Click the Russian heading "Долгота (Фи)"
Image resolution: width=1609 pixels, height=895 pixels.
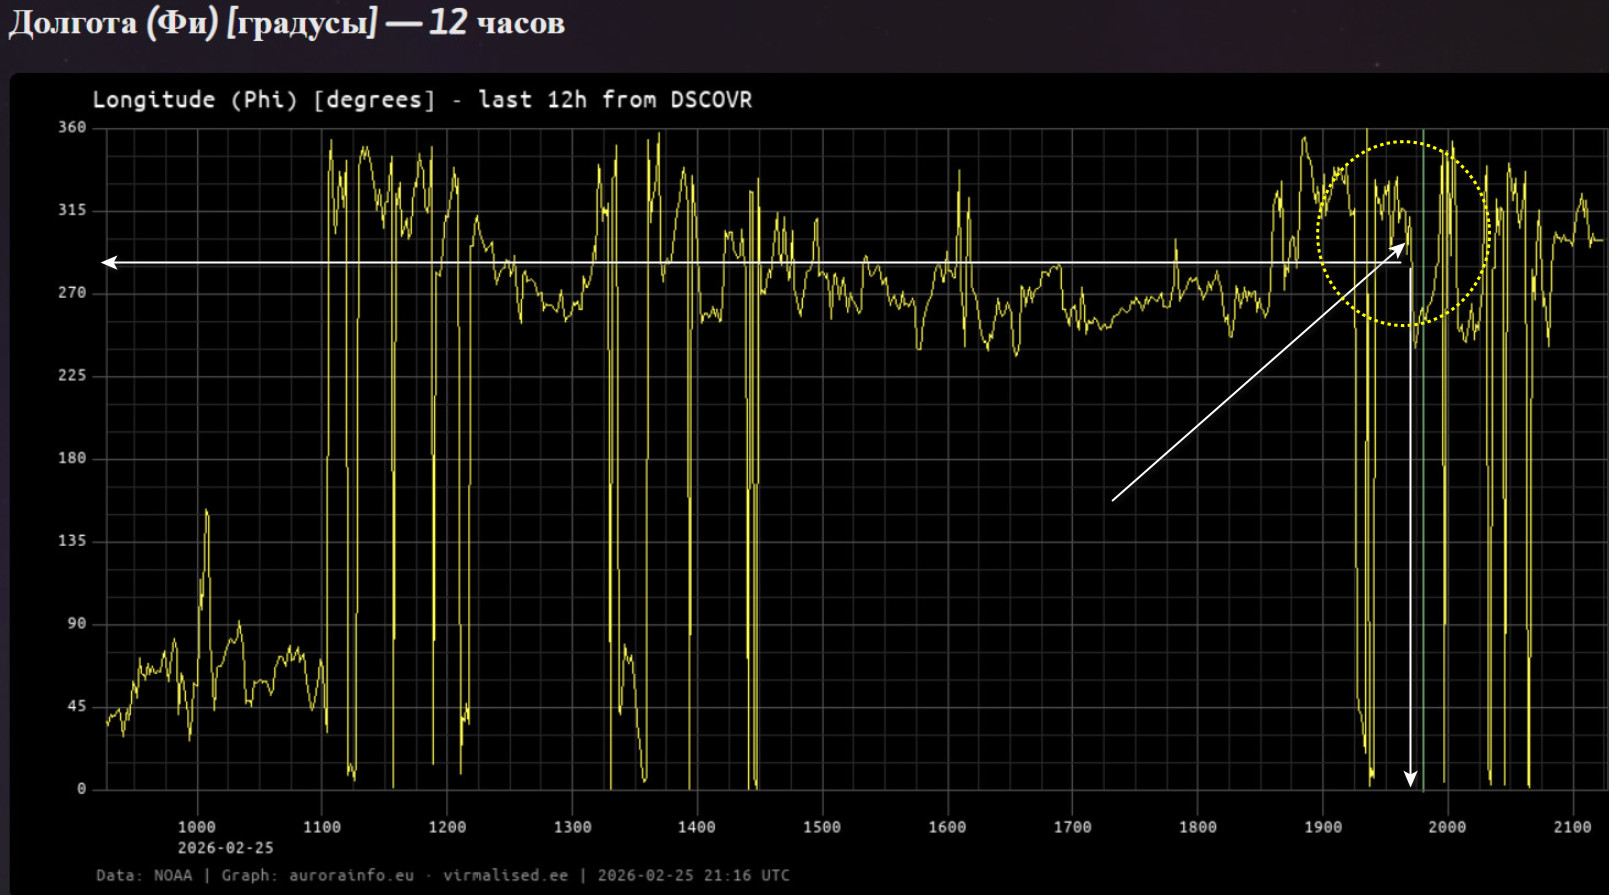point(113,23)
